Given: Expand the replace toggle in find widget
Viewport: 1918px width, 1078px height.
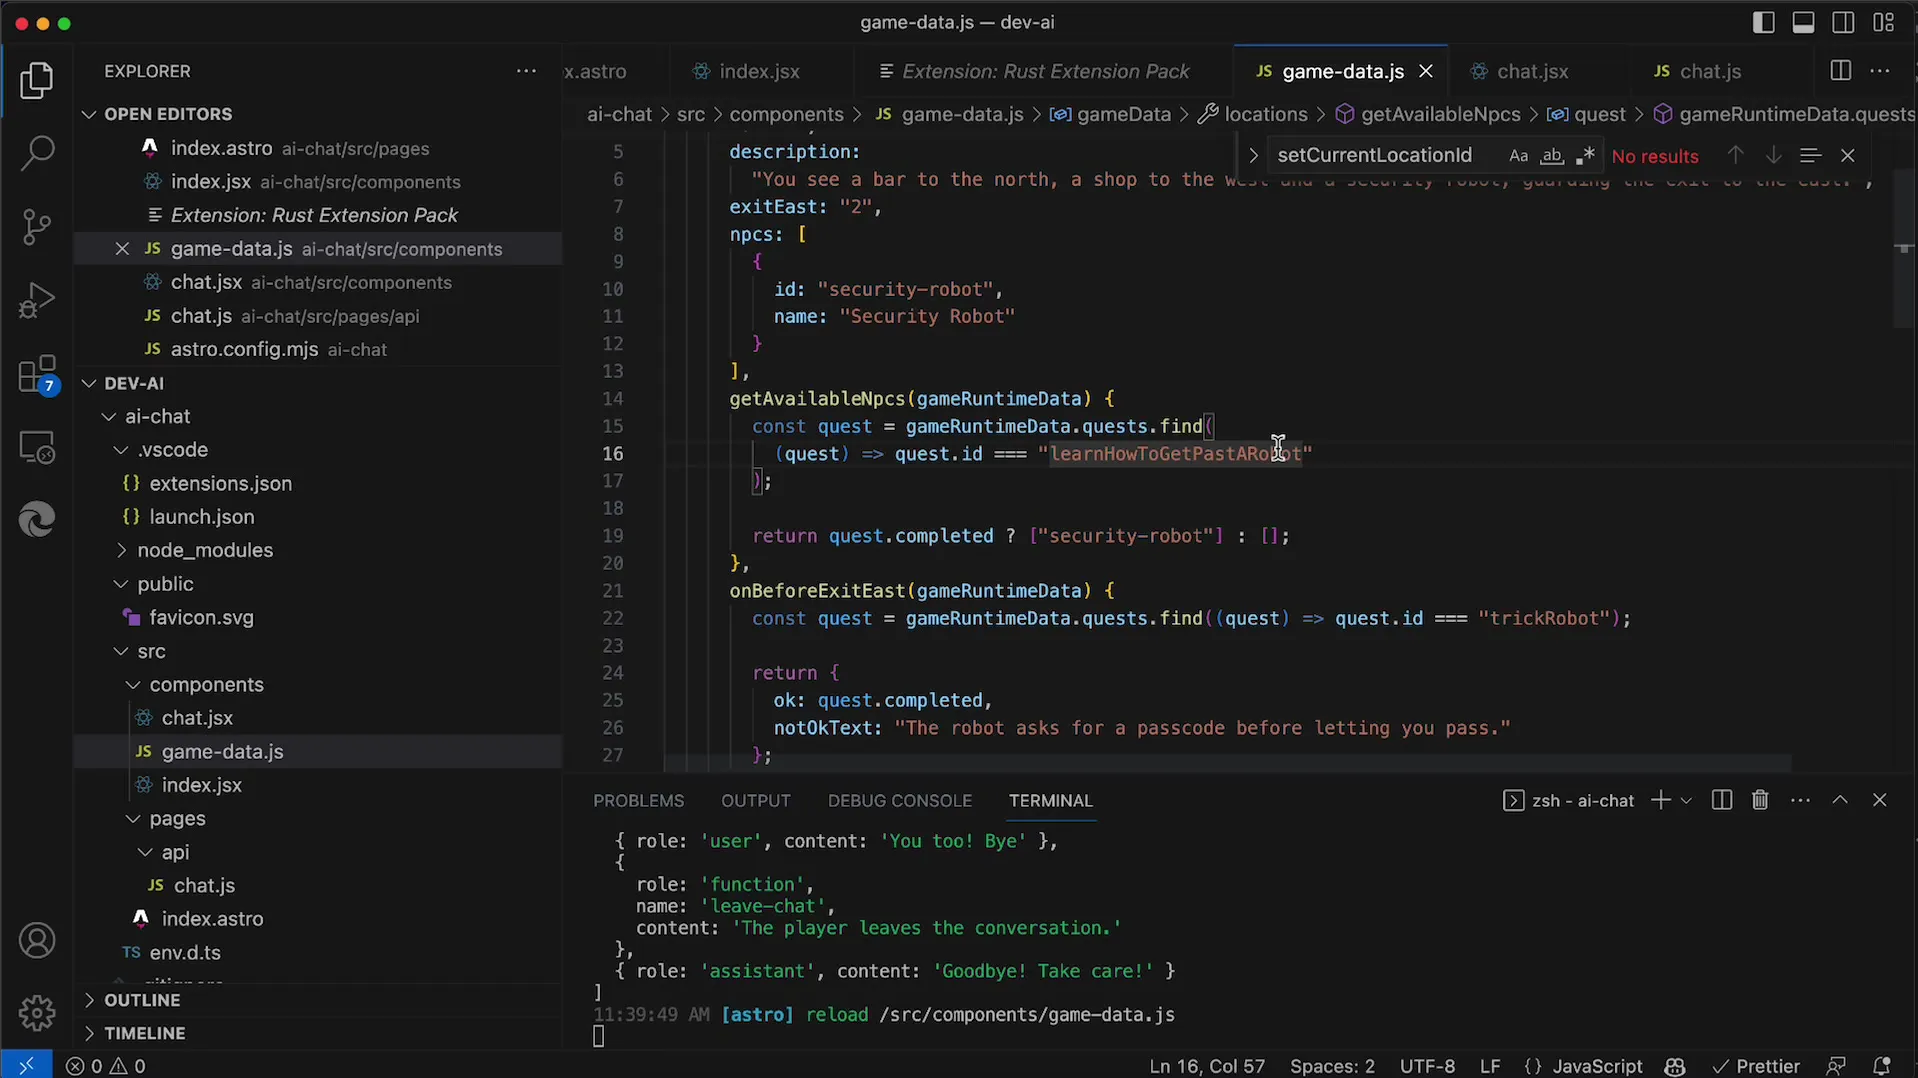Looking at the screenshot, I should [x=1253, y=156].
